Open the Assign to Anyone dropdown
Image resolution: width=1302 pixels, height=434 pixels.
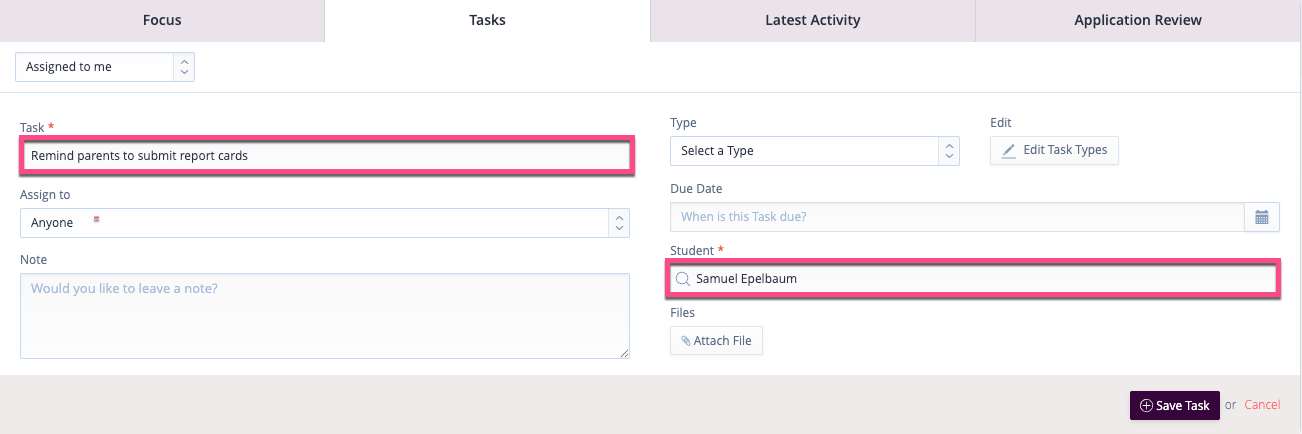tap(325, 223)
